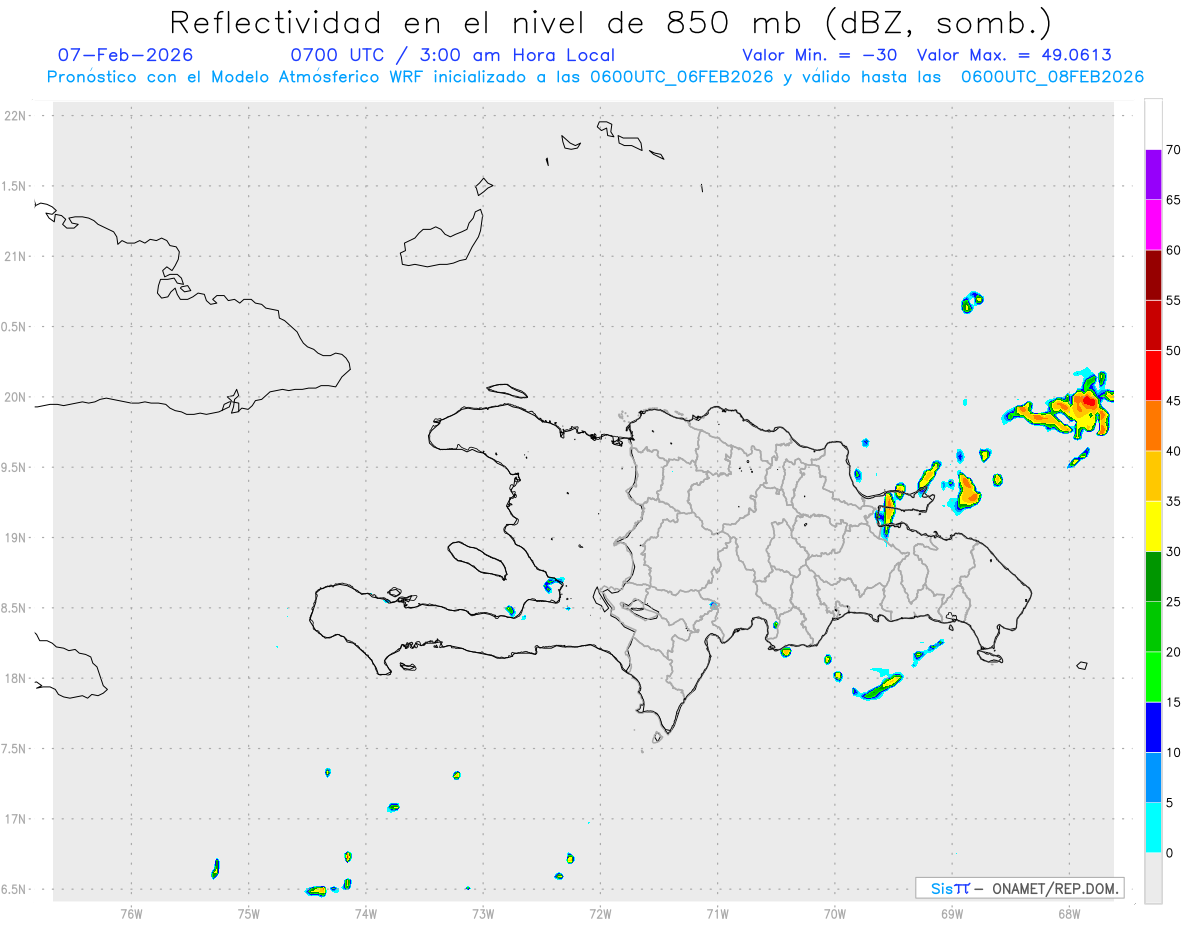Pick the dark blue 10–15 dBZ colorbar segment
This screenshot has height=927, width=1200.
(x=1153, y=727)
